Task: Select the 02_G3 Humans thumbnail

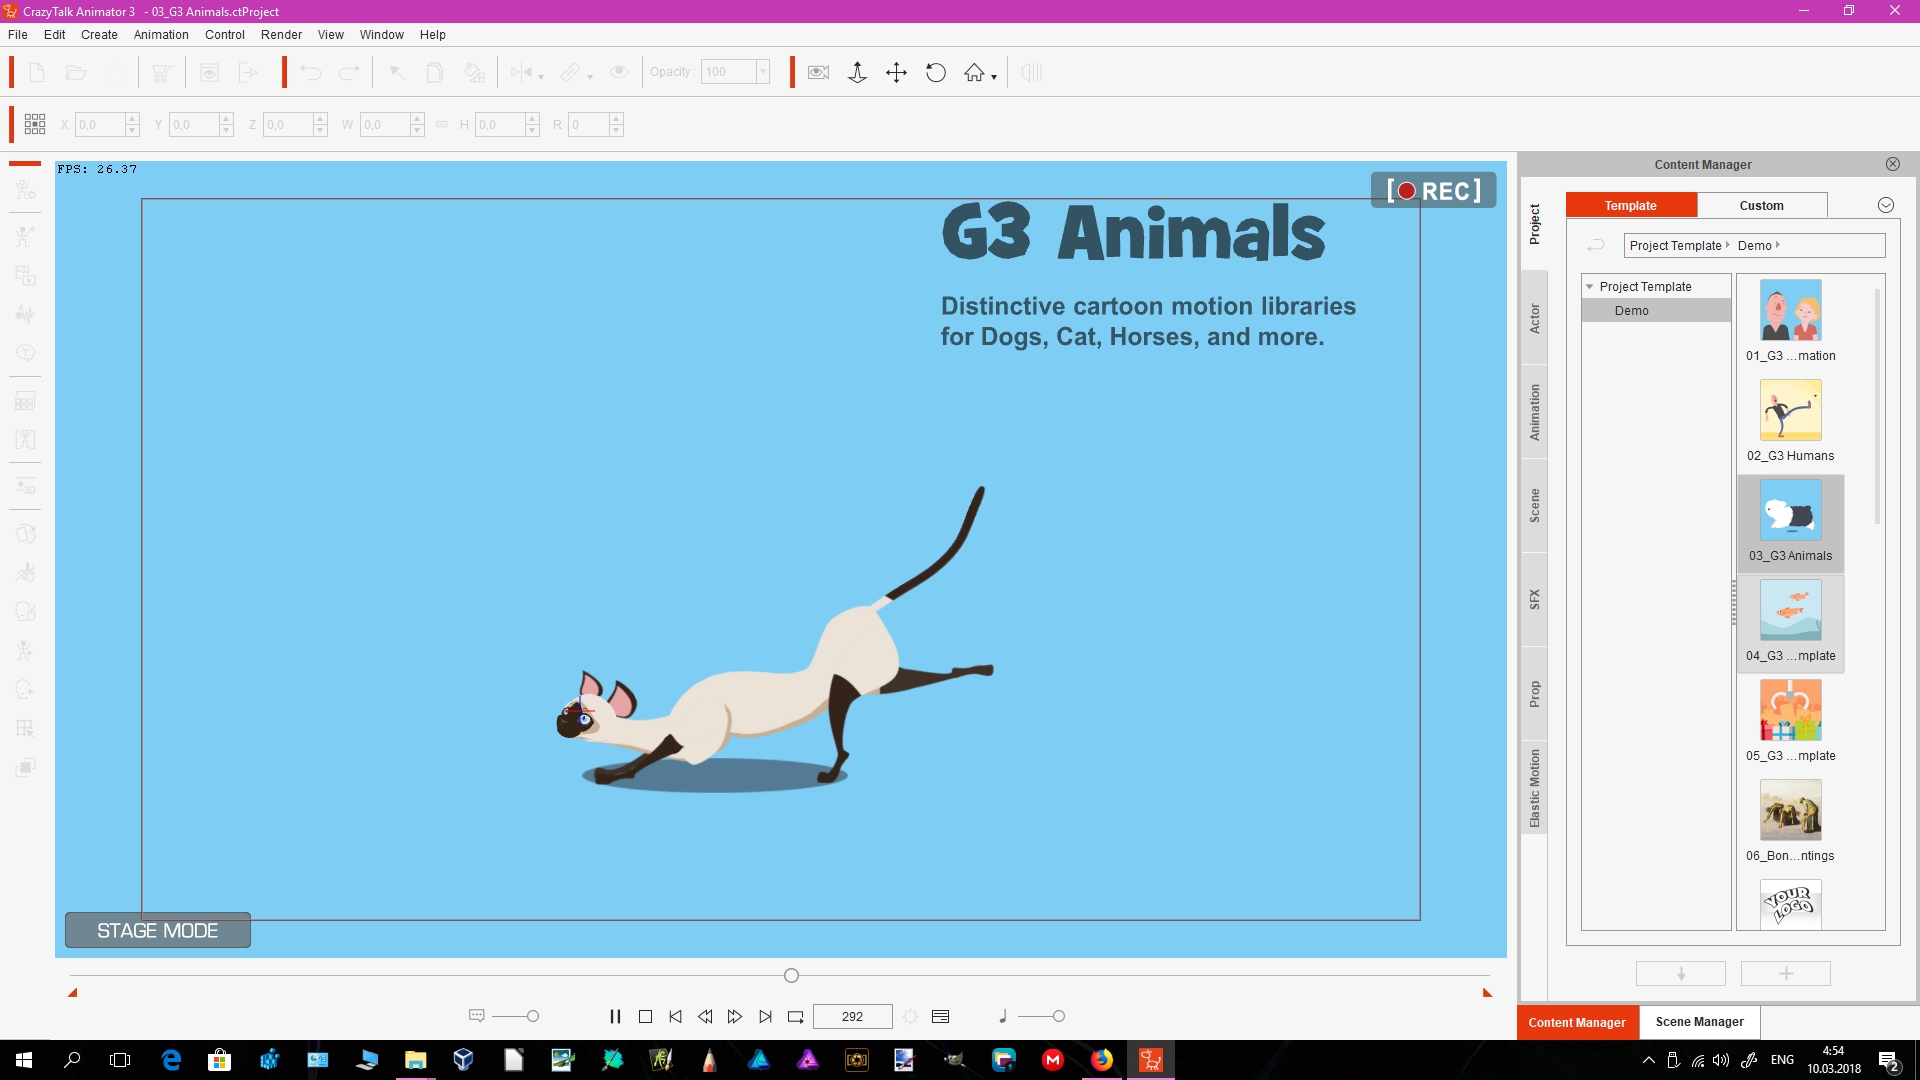Action: click(1790, 421)
